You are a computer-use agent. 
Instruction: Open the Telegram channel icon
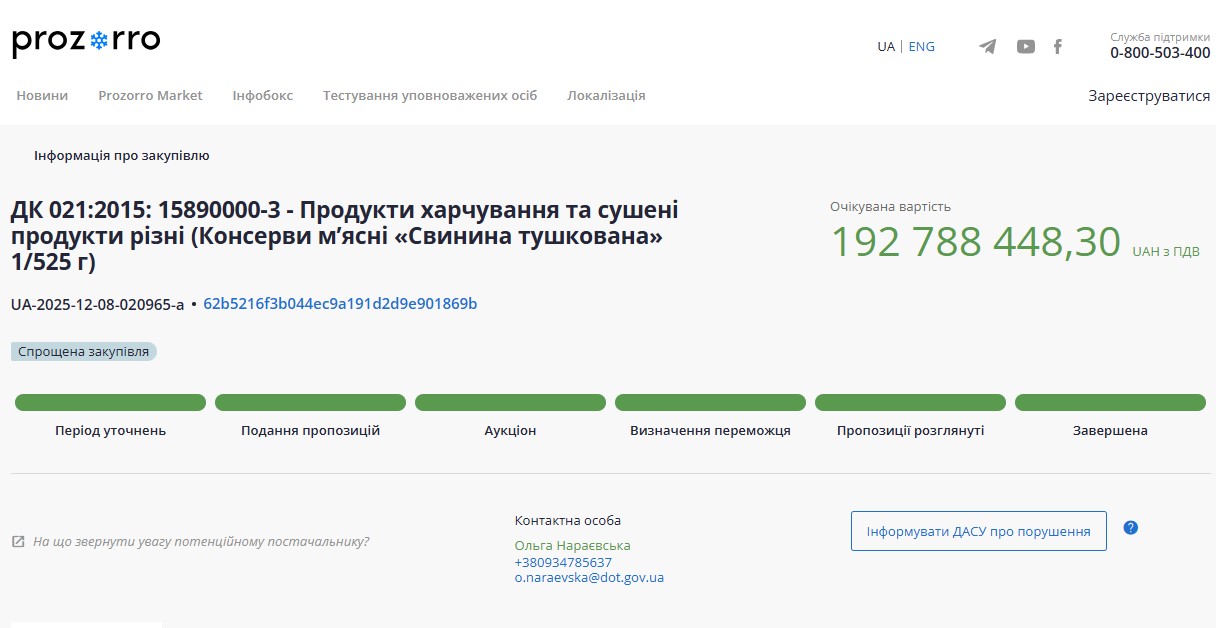[987, 46]
